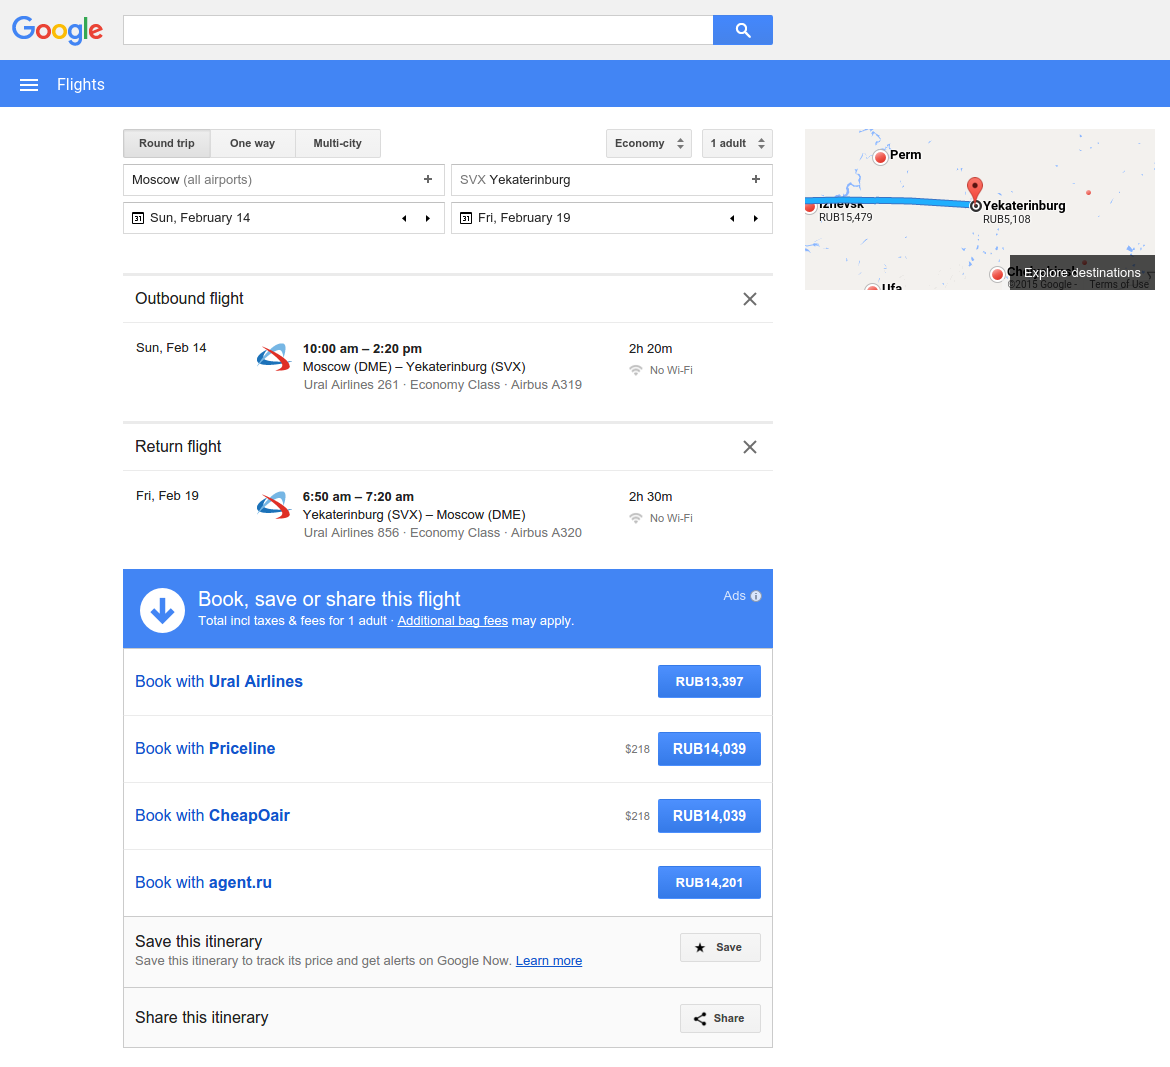Click the plus icon in Yekaterinburg destination field
This screenshot has width=1170, height=1067.
[x=756, y=179]
